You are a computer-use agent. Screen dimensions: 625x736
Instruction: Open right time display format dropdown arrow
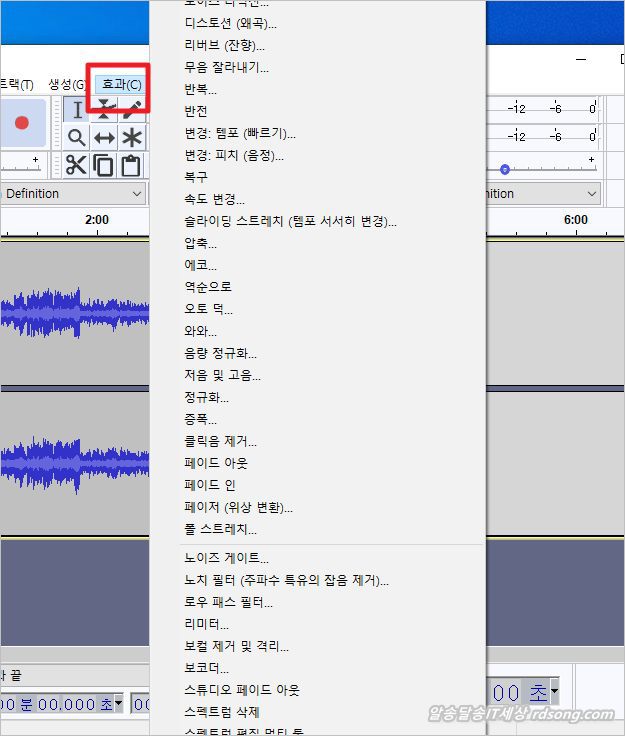tap(555, 691)
